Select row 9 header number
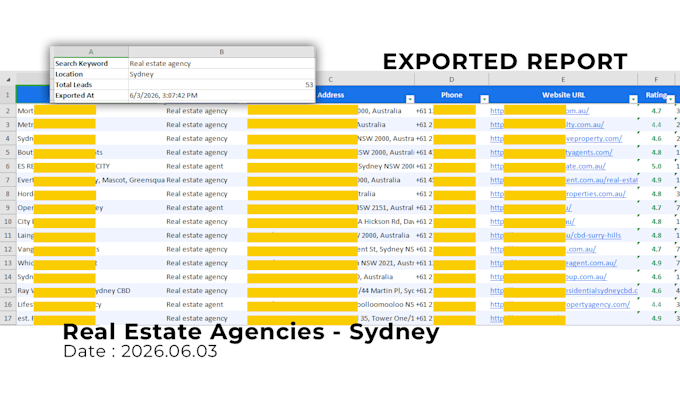 point(8,208)
